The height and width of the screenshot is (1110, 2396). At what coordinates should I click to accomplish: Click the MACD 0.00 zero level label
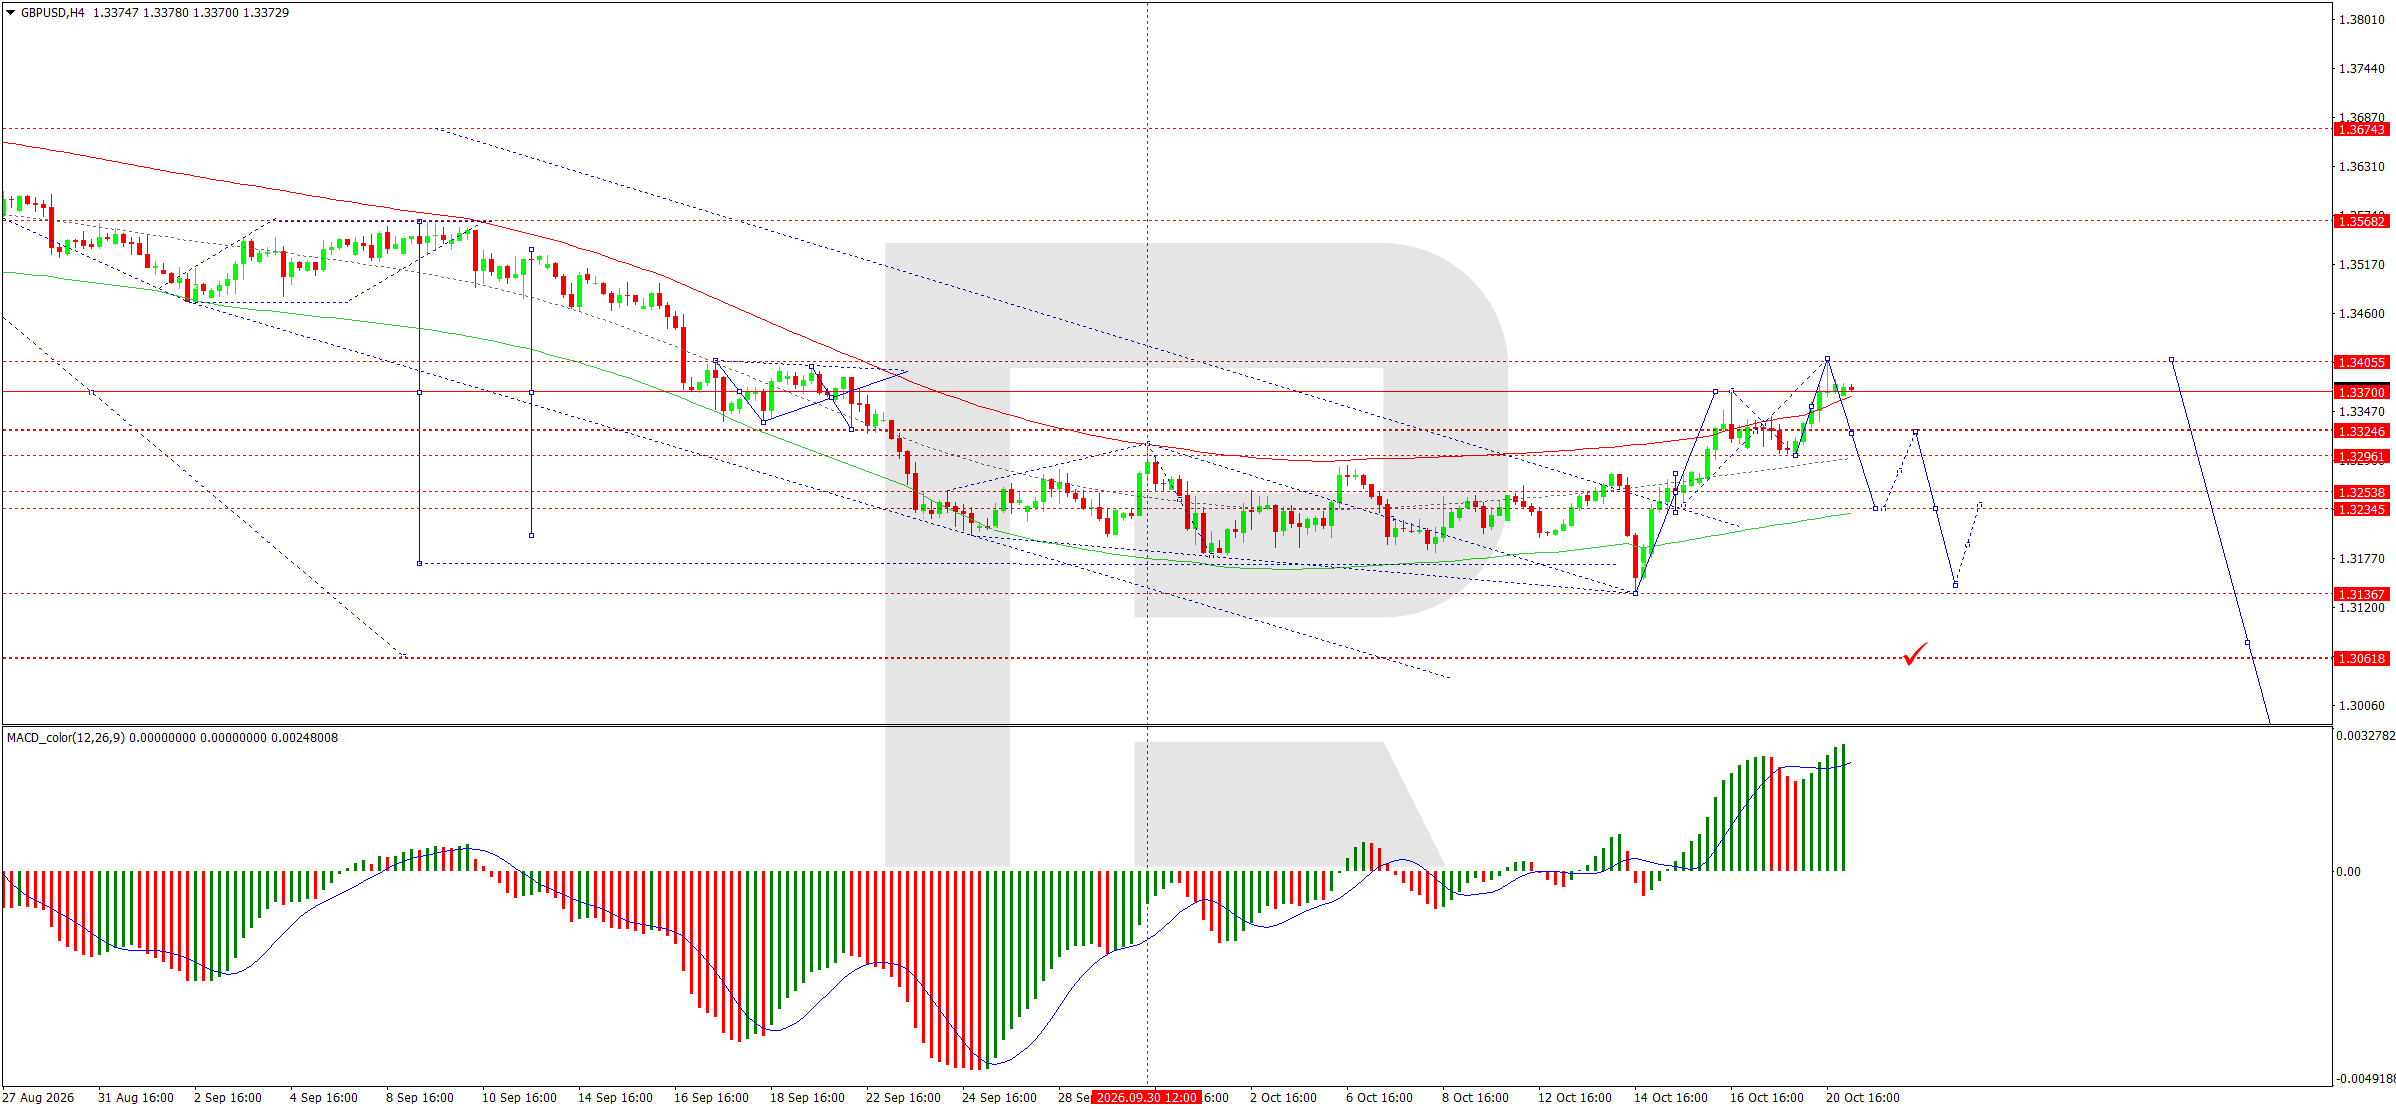(x=2348, y=872)
